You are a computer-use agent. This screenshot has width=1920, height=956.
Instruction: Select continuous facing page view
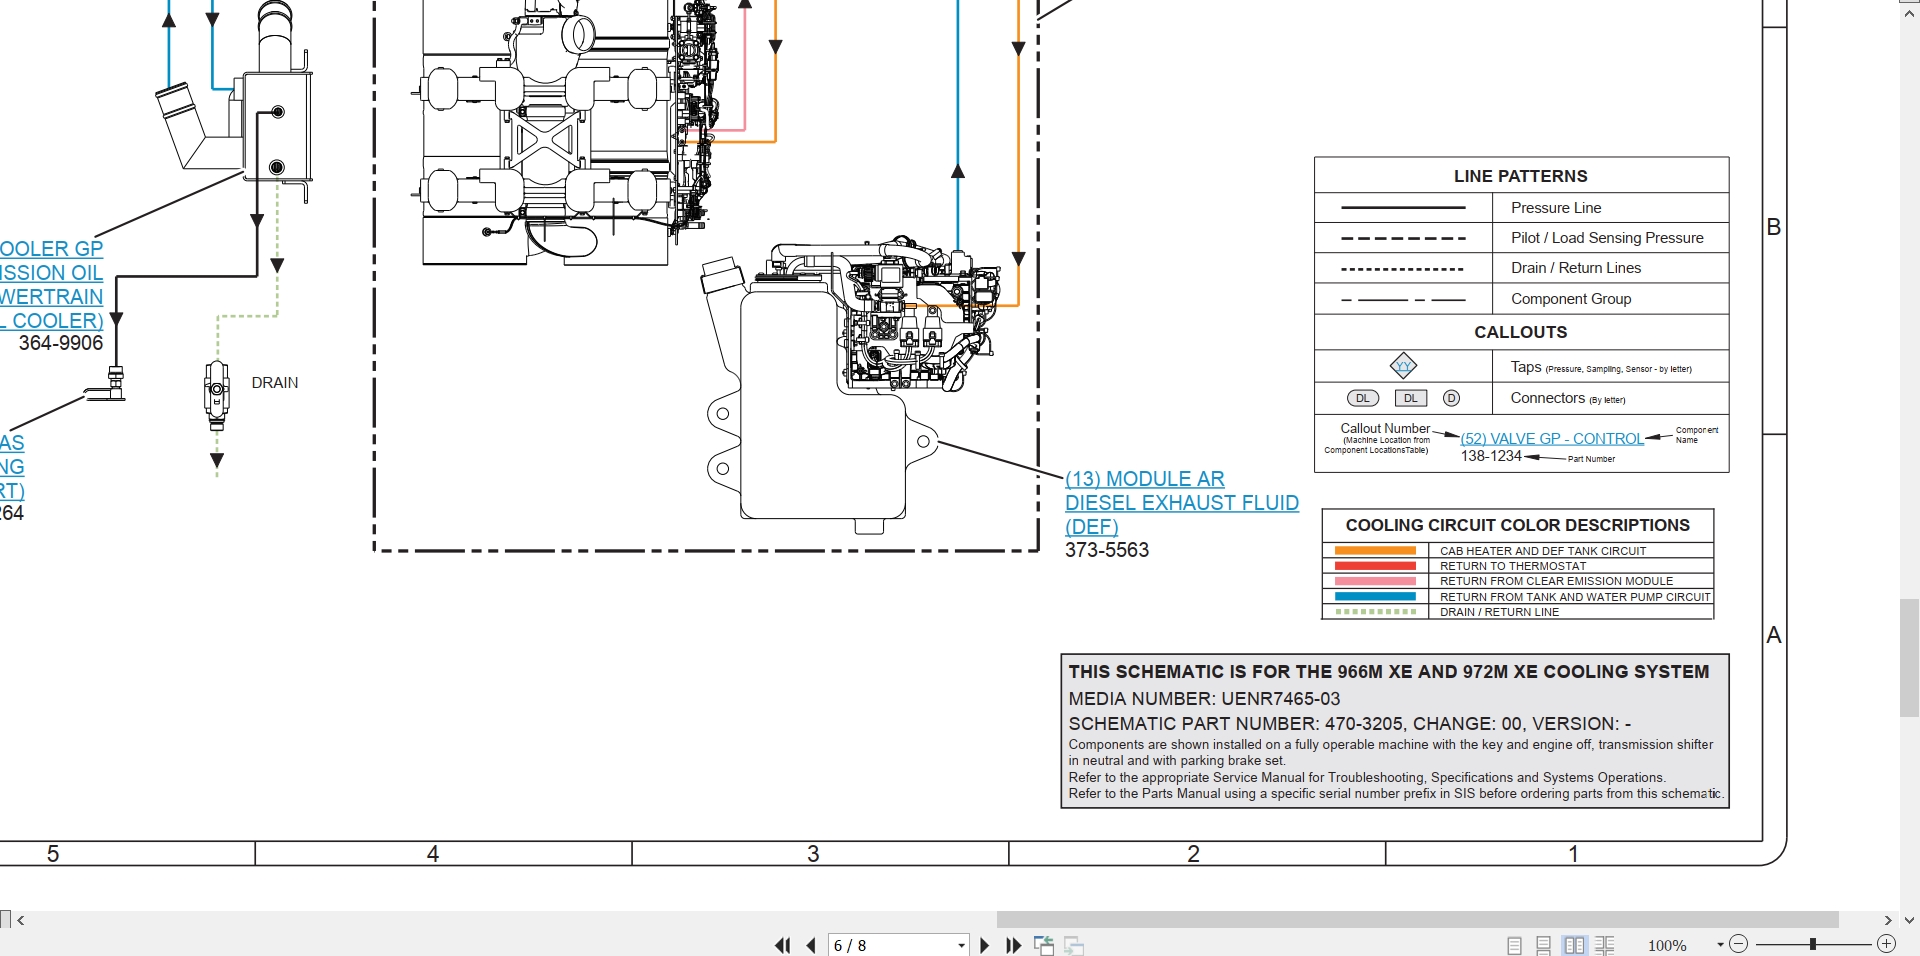pyautogui.click(x=1605, y=945)
